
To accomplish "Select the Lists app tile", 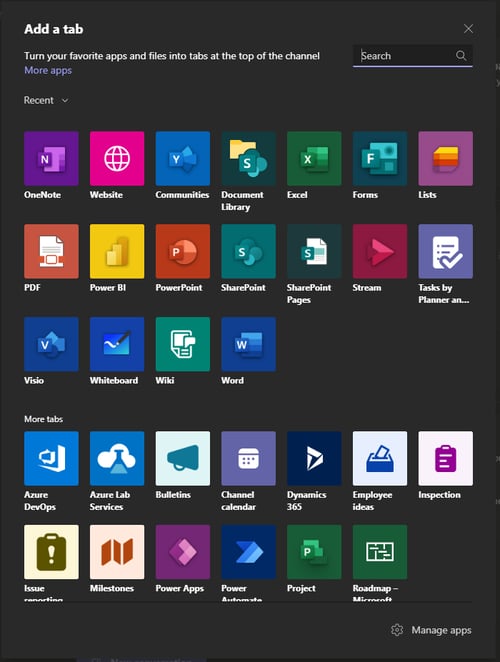I will pyautogui.click(x=446, y=158).
